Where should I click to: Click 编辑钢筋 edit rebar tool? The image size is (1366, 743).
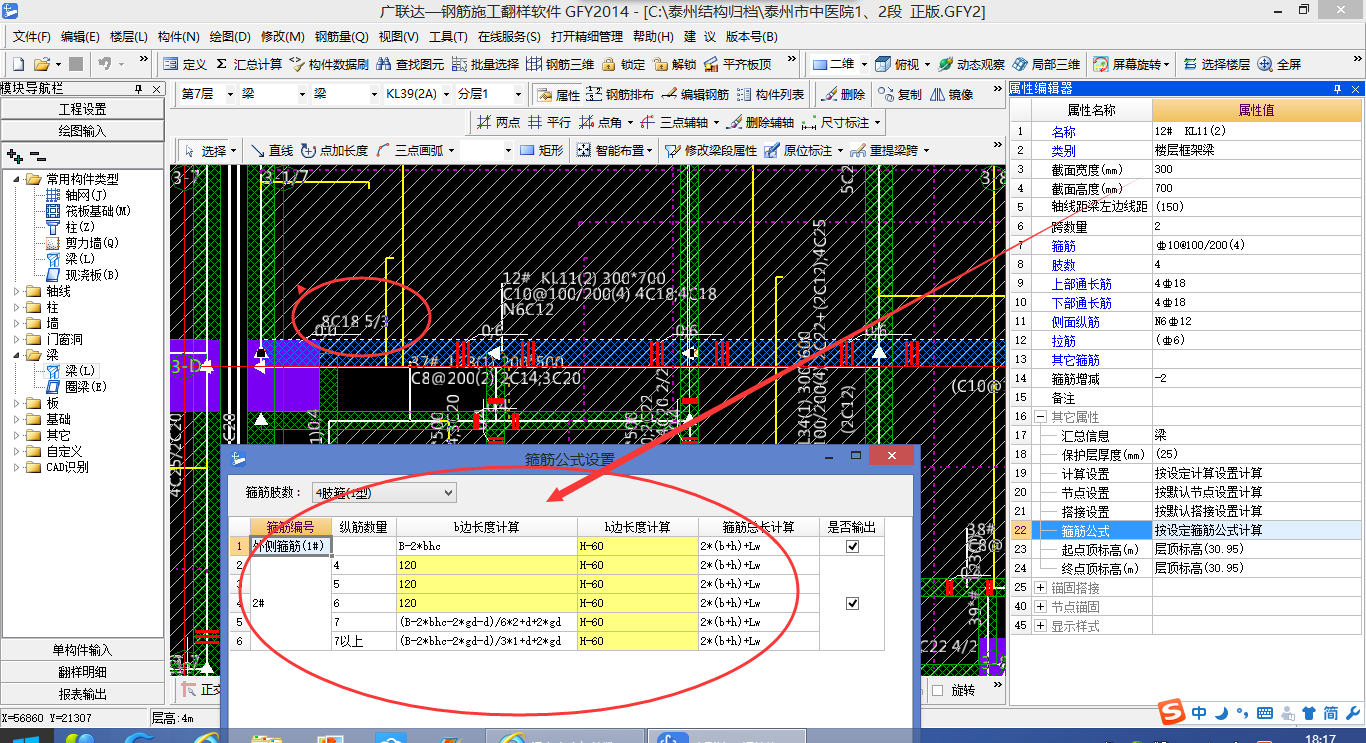pyautogui.click(x=695, y=95)
